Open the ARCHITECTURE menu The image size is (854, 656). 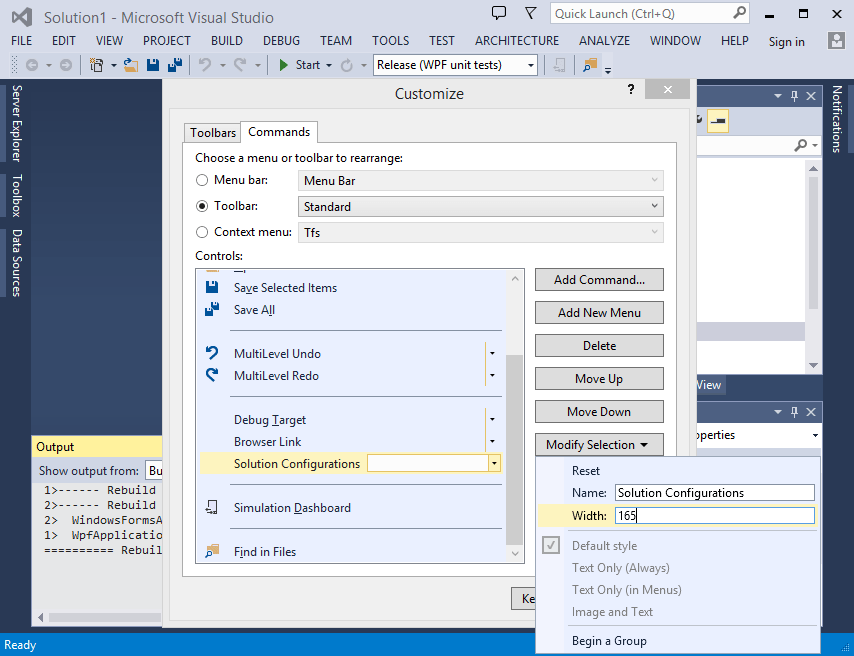pos(517,41)
